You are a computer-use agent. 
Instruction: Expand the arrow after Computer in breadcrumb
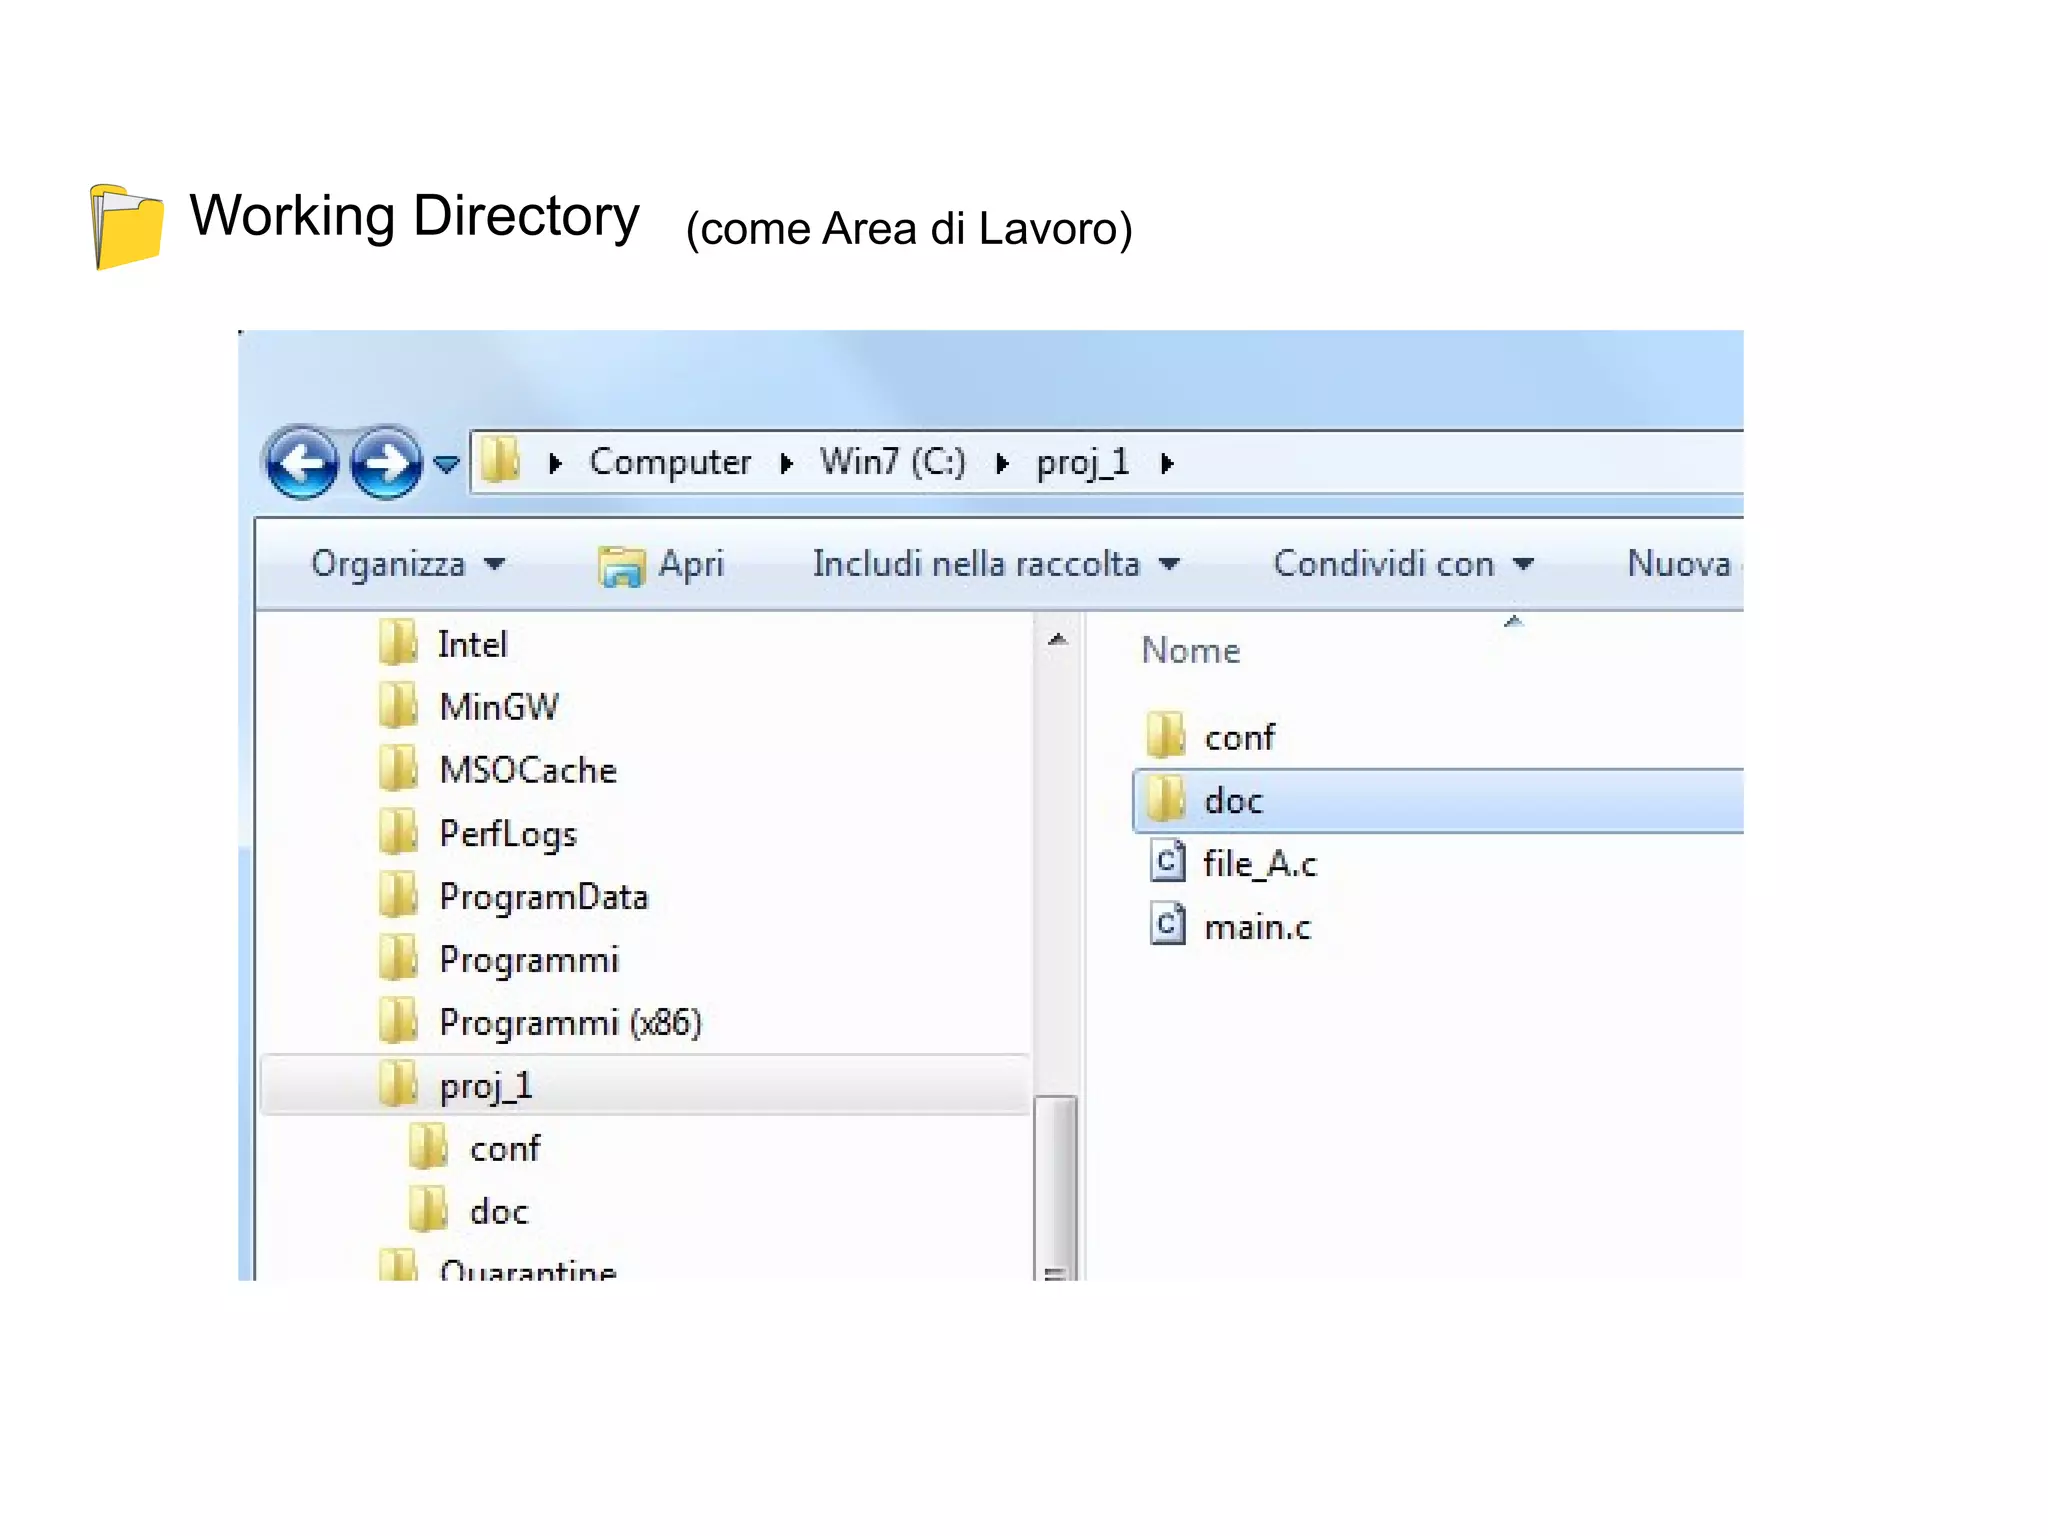point(787,463)
